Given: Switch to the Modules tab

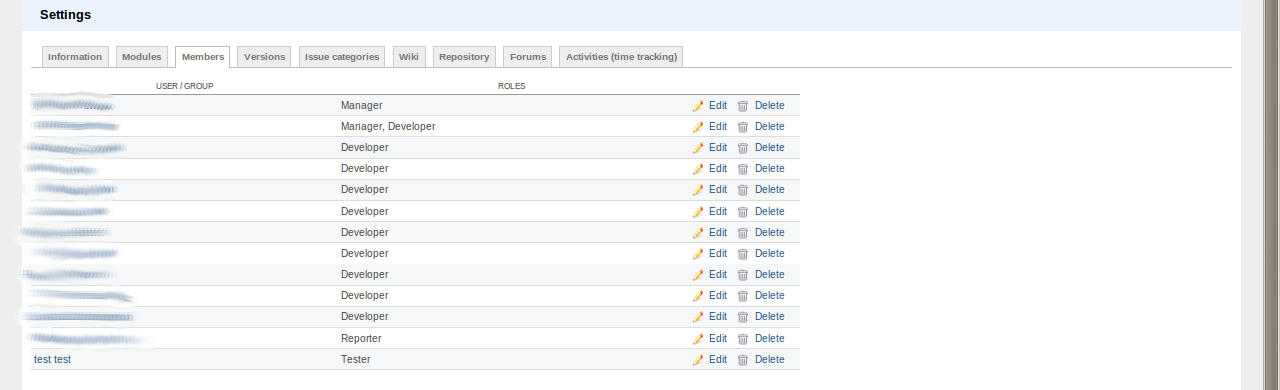Looking at the screenshot, I should coord(141,57).
